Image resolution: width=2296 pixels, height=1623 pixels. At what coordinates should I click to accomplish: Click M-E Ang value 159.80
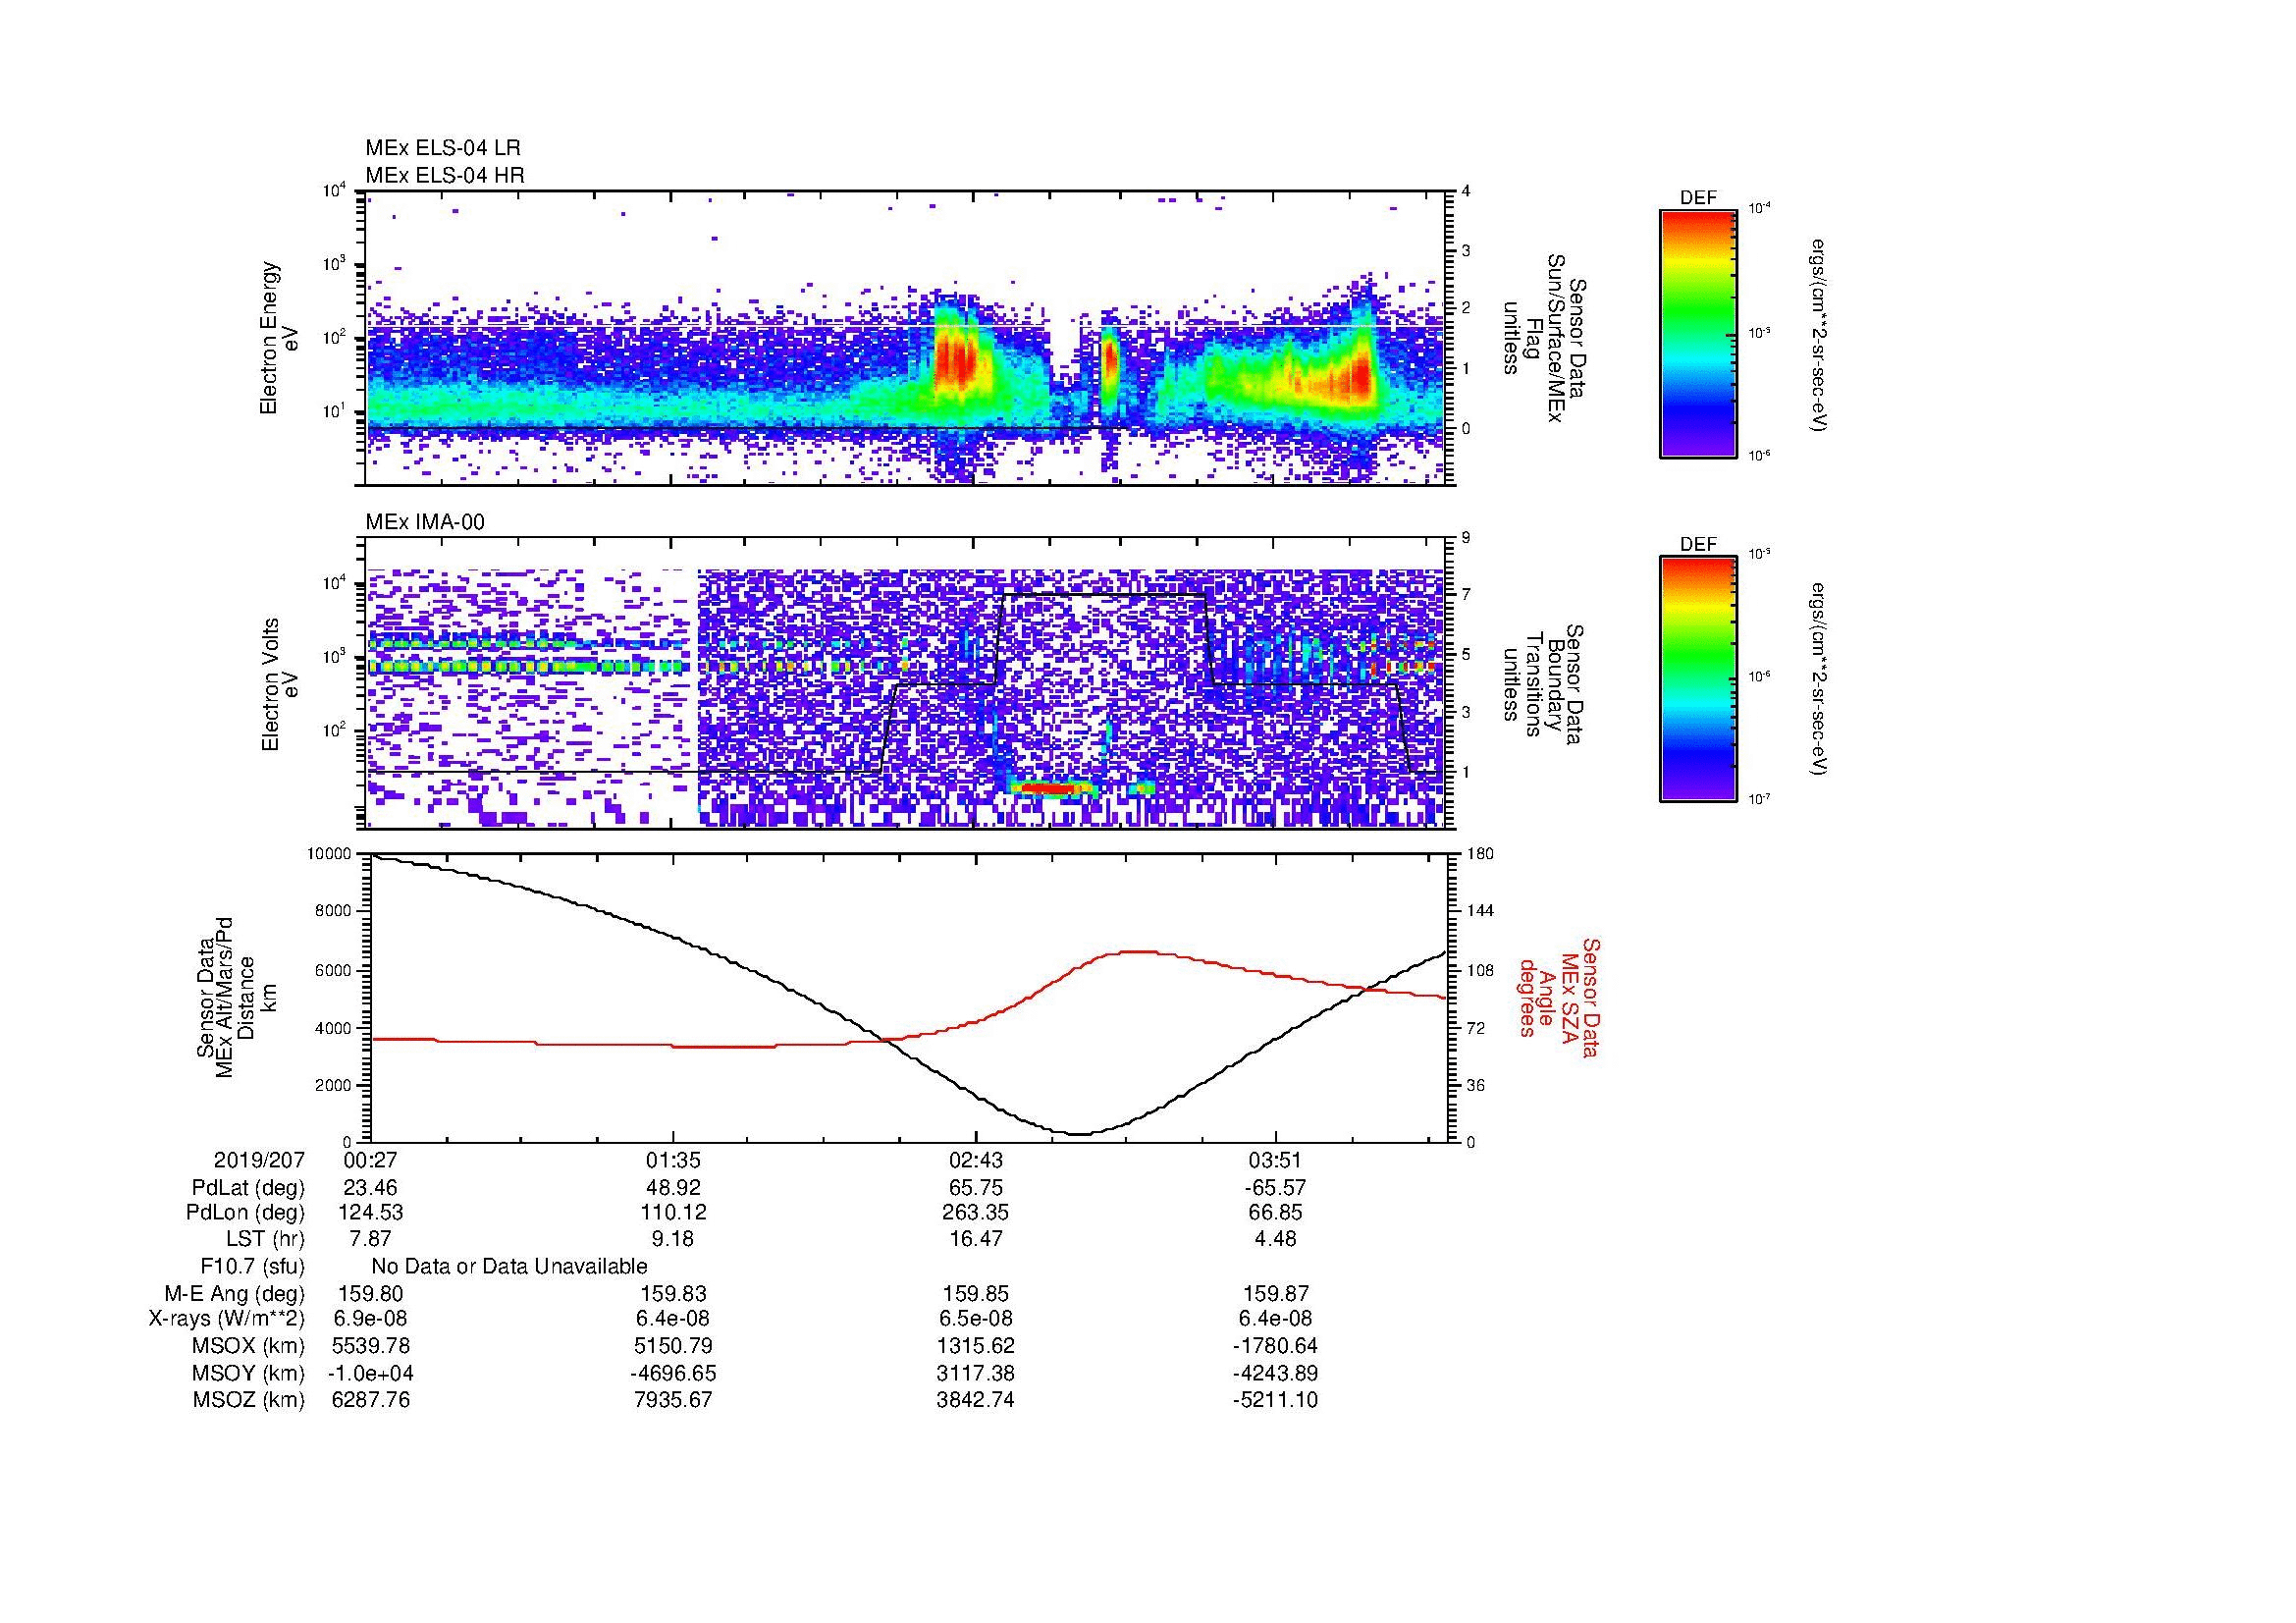tap(370, 1294)
